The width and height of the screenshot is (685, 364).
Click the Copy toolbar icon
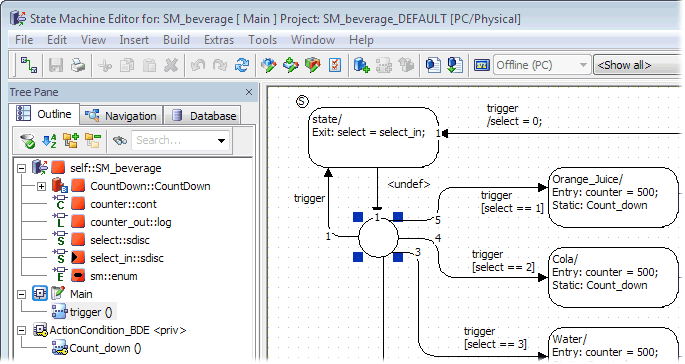pyautogui.click(x=127, y=66)
